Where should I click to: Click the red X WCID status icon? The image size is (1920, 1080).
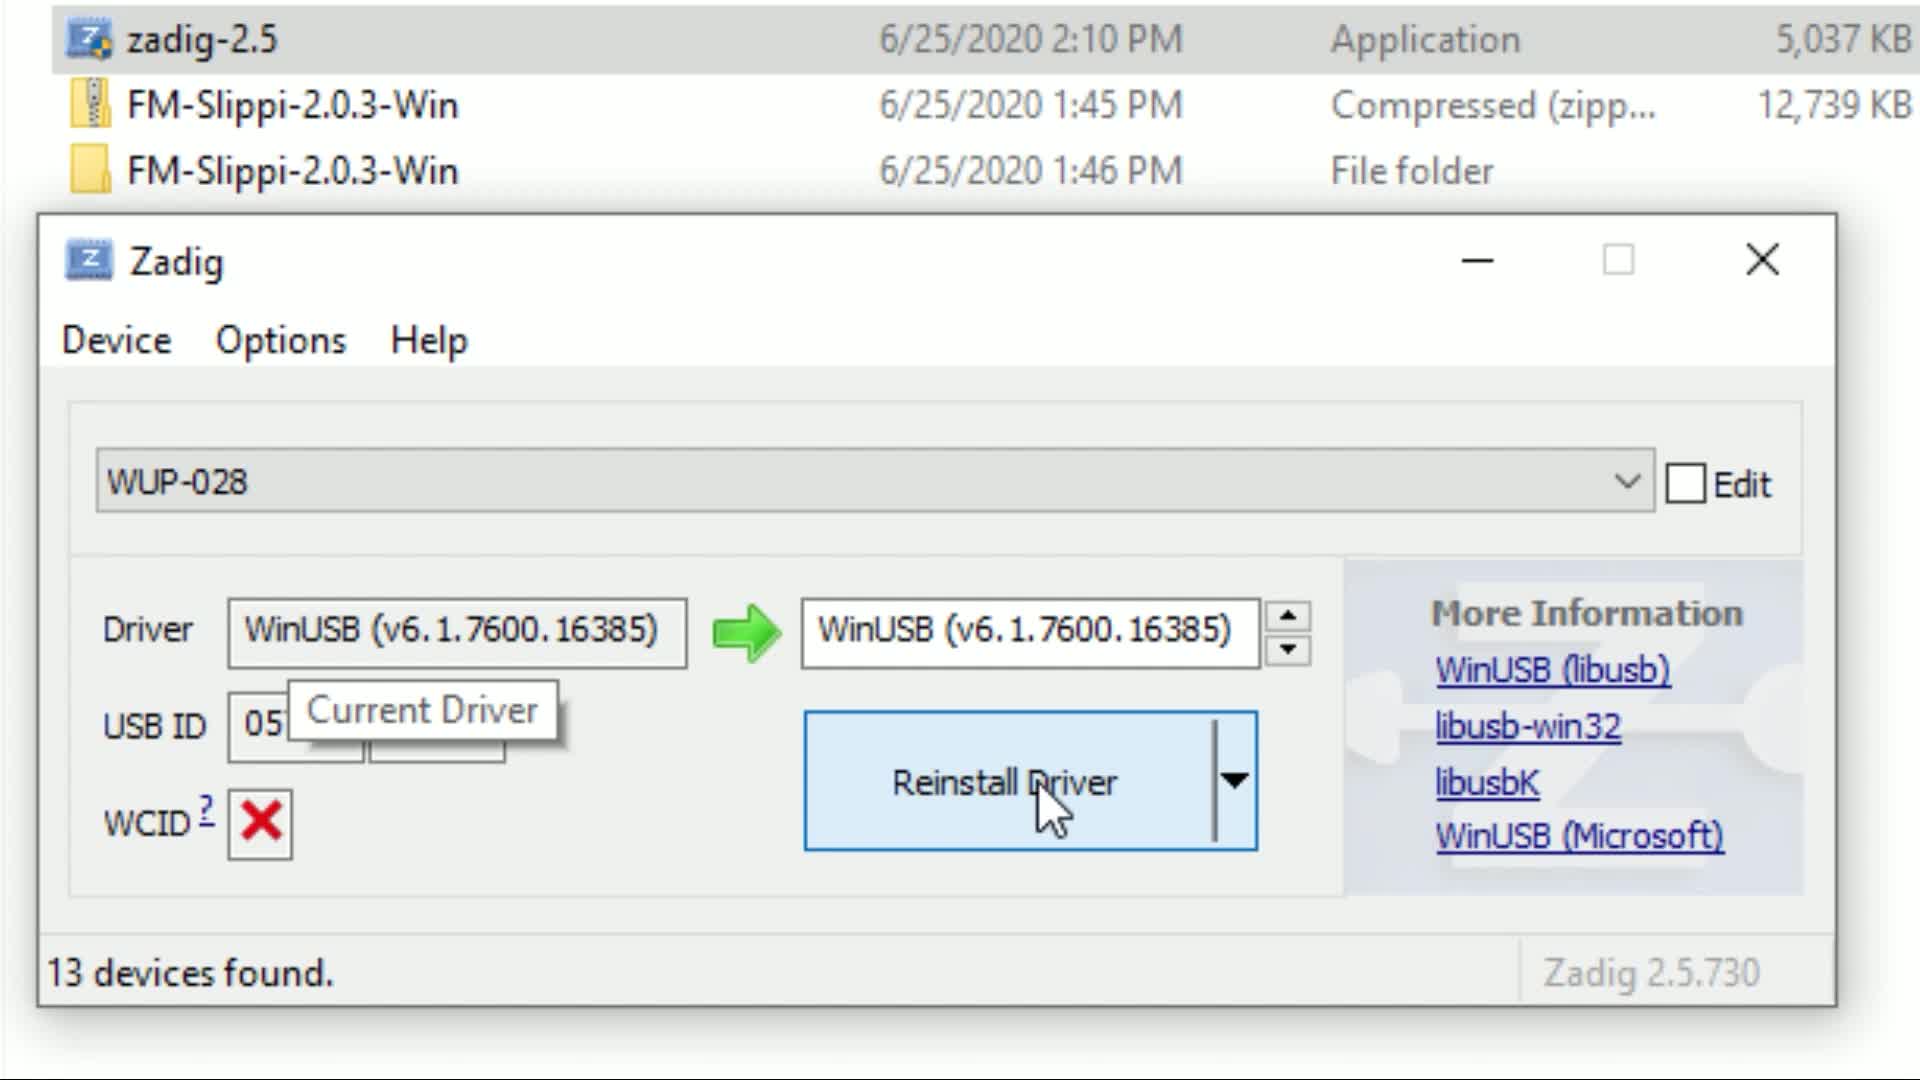pos(260,822)
